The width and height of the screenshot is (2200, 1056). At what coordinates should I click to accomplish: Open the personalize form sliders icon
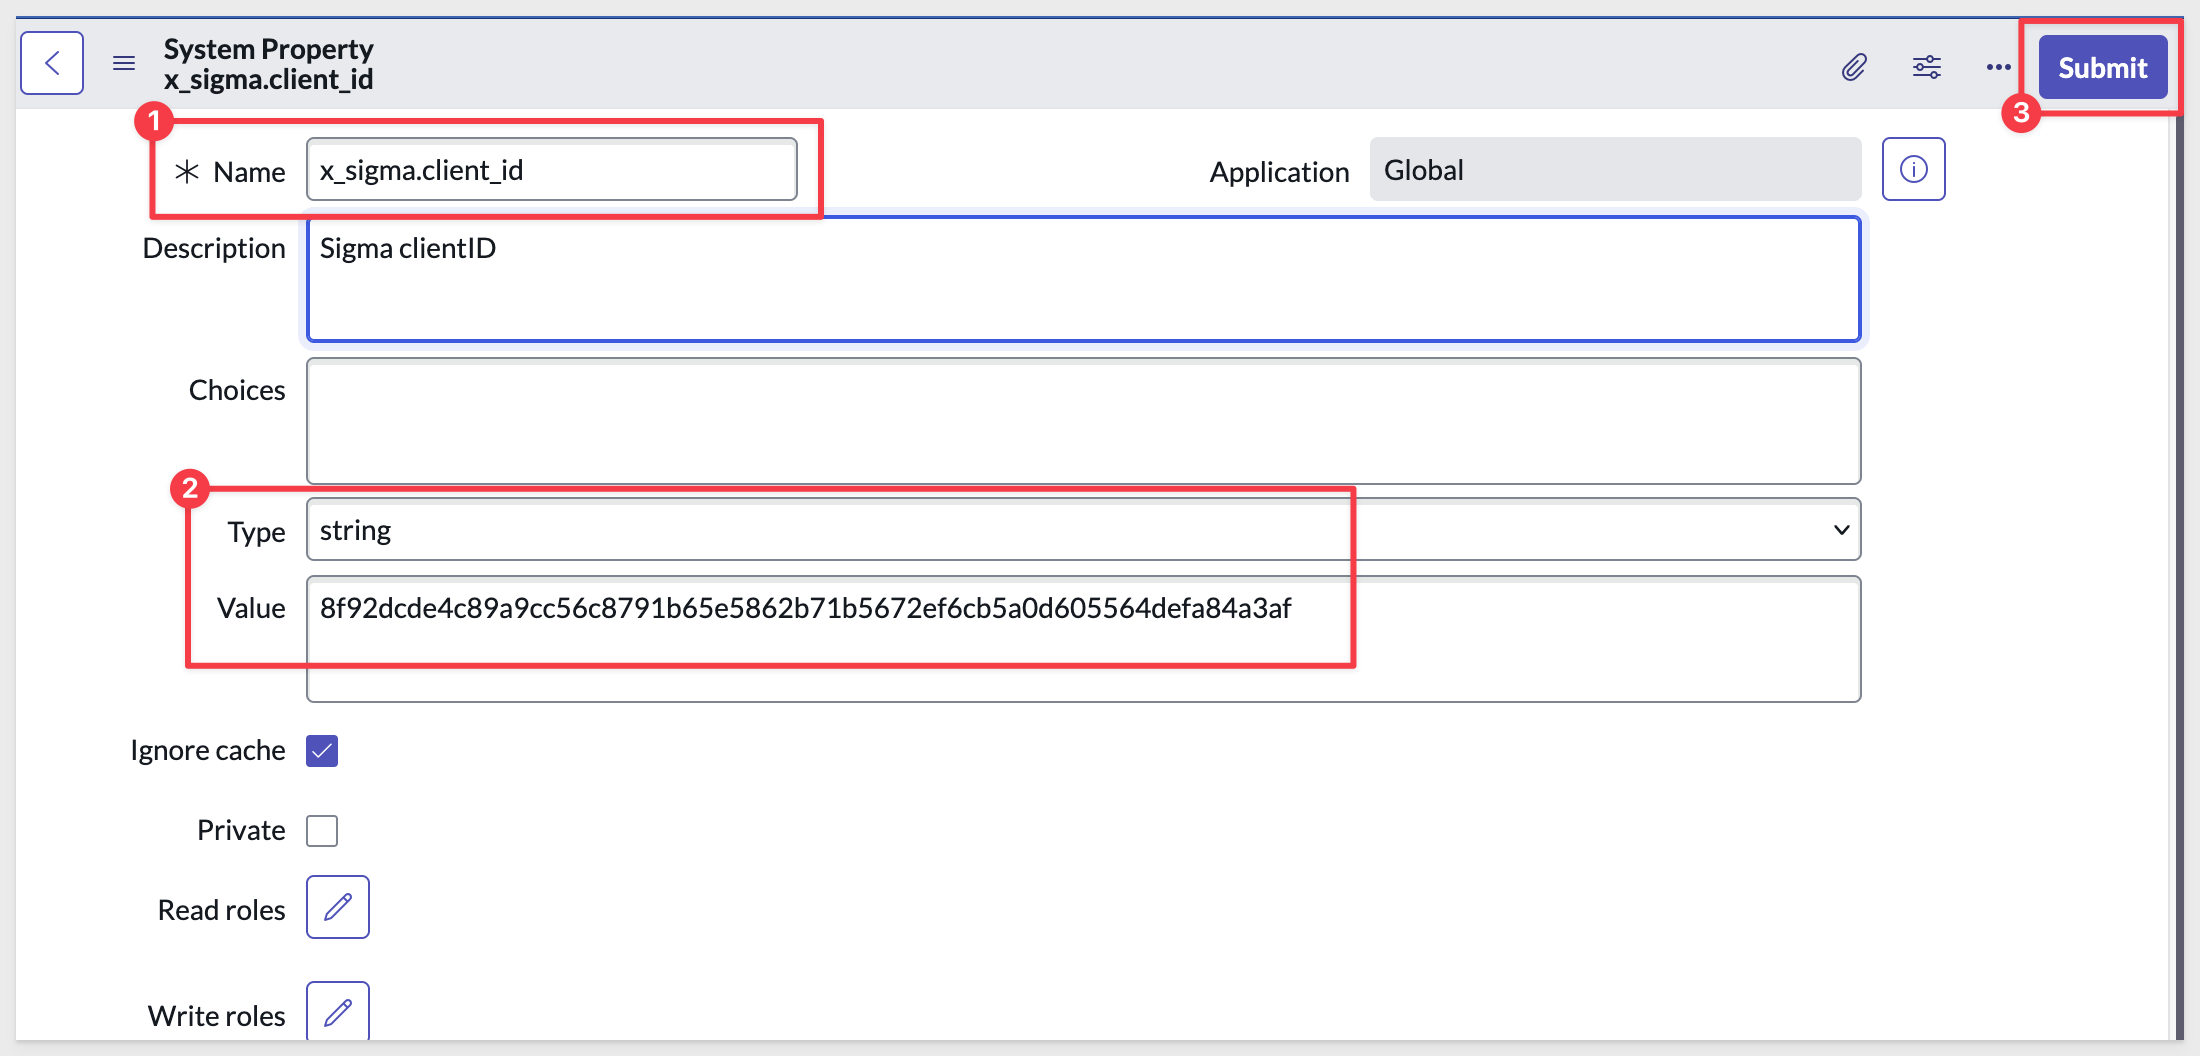(x=1927, y=67)
